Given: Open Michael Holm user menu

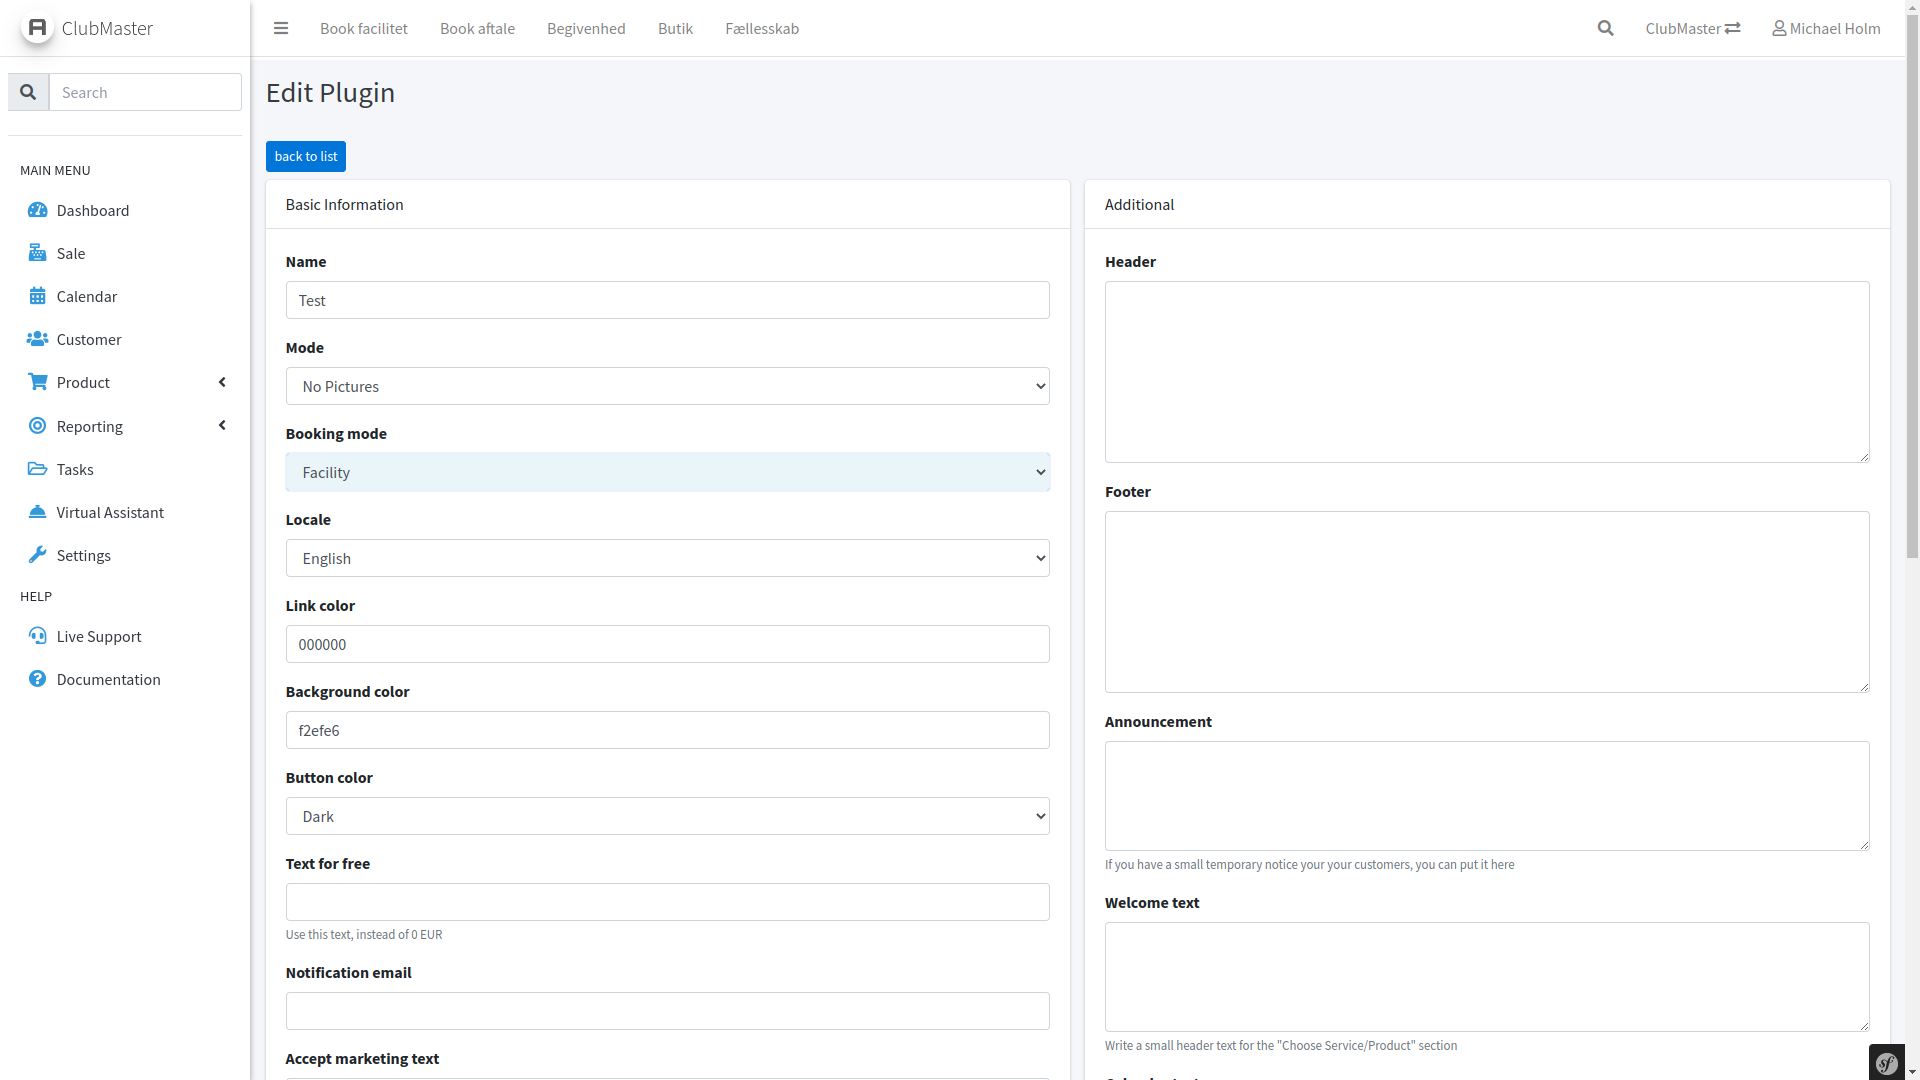Looking at the screenshot, I should [1826, 28].
